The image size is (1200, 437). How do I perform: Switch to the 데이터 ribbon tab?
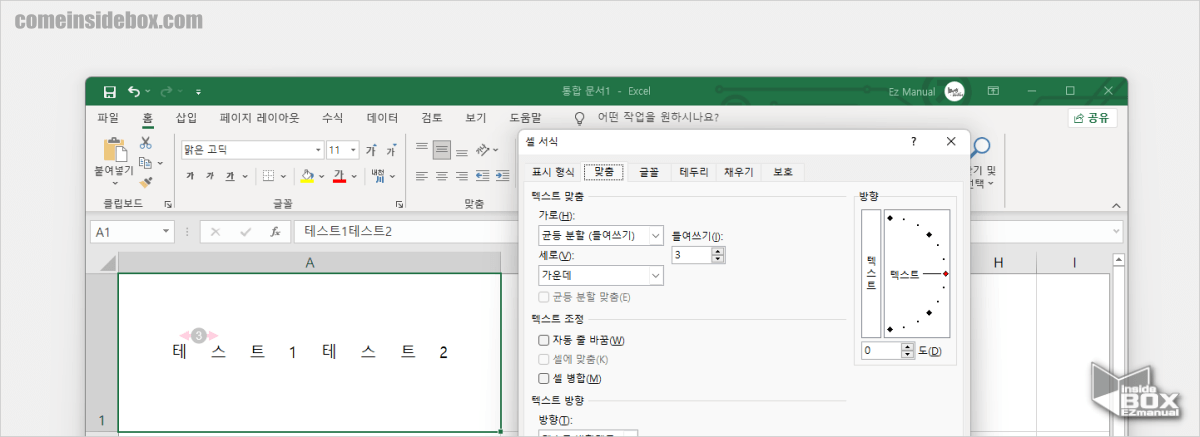(x=382, y=117)
